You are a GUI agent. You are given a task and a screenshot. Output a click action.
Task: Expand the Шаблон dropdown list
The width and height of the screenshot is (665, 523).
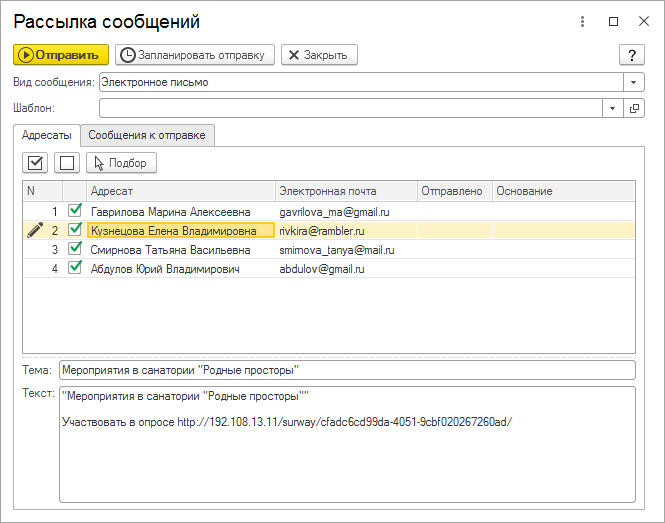[612, 108]
